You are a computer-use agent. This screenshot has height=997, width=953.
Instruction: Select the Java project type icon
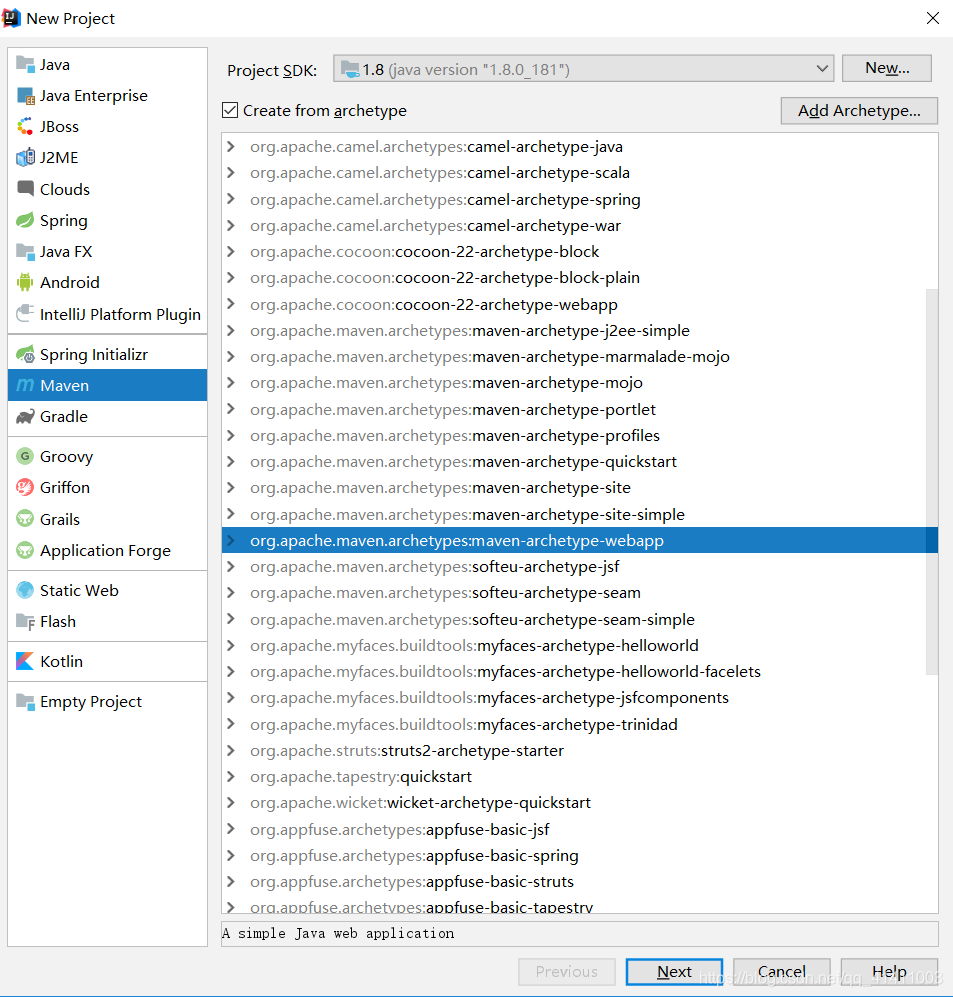(x=25, y=64)
